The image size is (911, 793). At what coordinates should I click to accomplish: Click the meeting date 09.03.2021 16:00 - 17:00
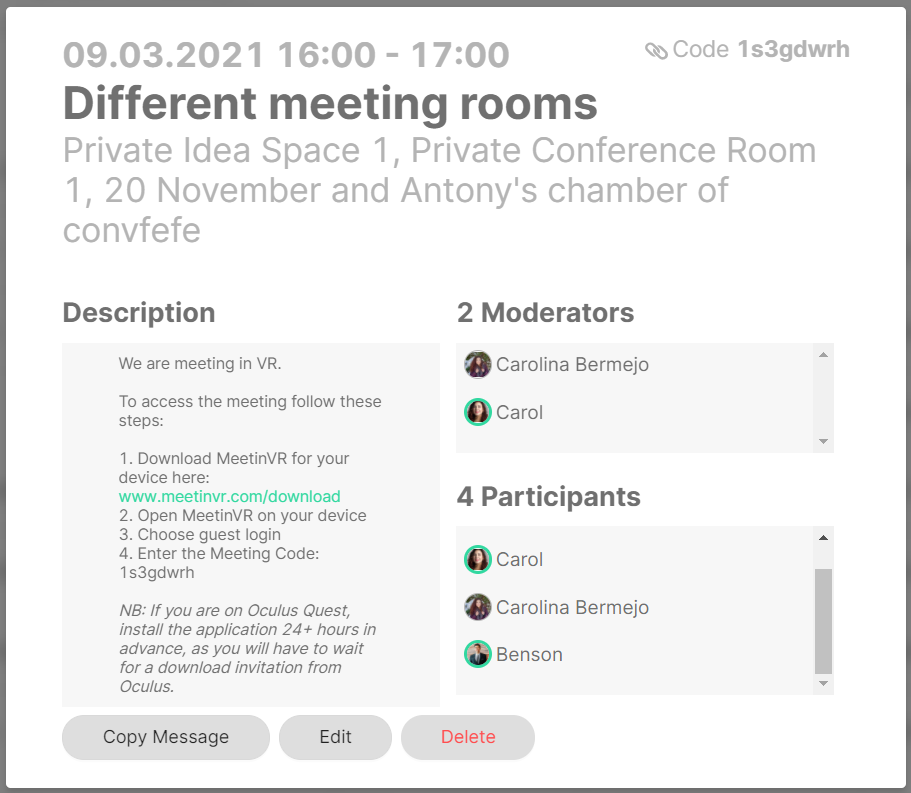[x=285, y=55]
